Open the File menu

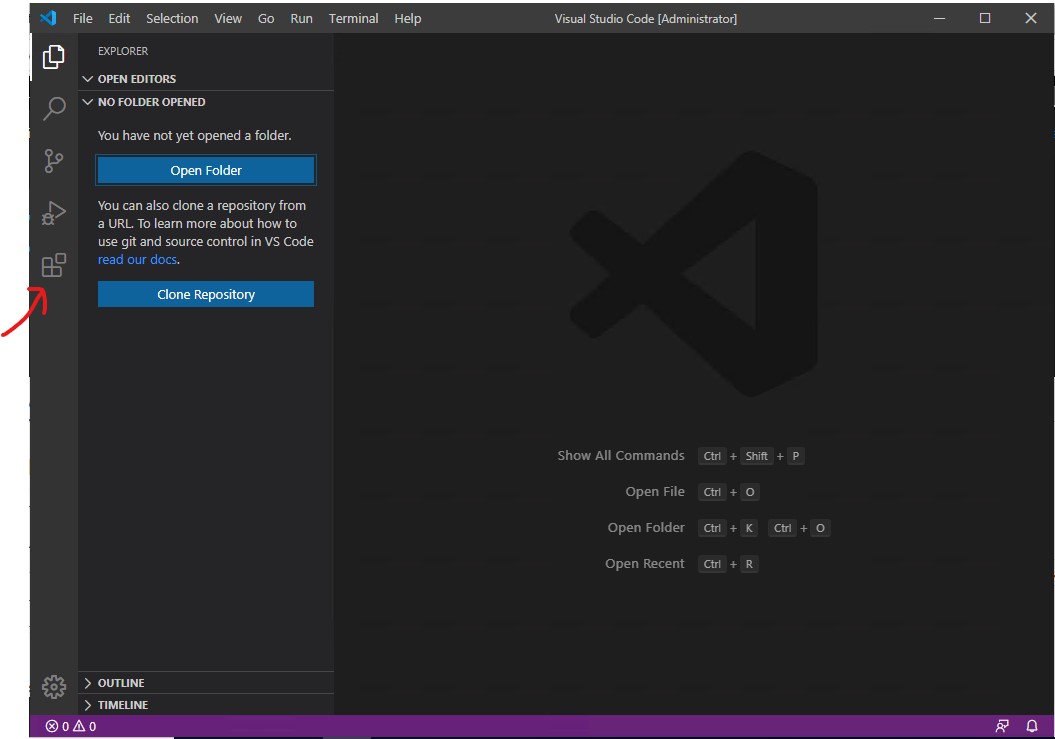pos(83,19)
